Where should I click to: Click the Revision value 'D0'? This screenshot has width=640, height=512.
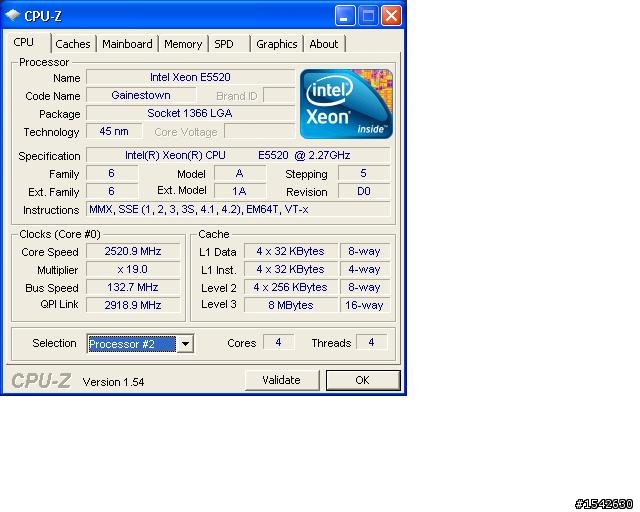point(364,191)
